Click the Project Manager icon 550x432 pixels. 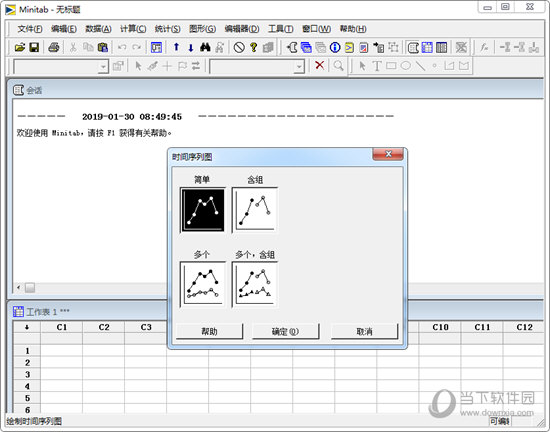click(442, 47)
